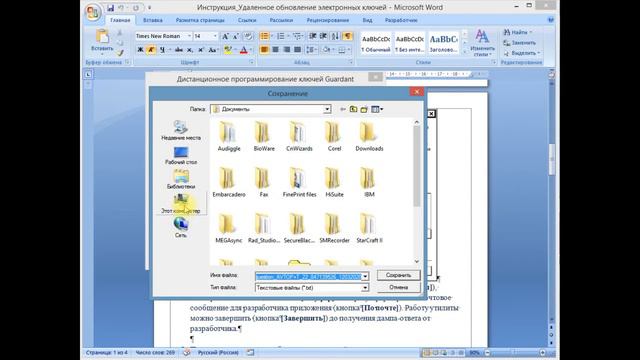Click the Отмена button
This screenshot has height=360, width=640.
(398, 287)
